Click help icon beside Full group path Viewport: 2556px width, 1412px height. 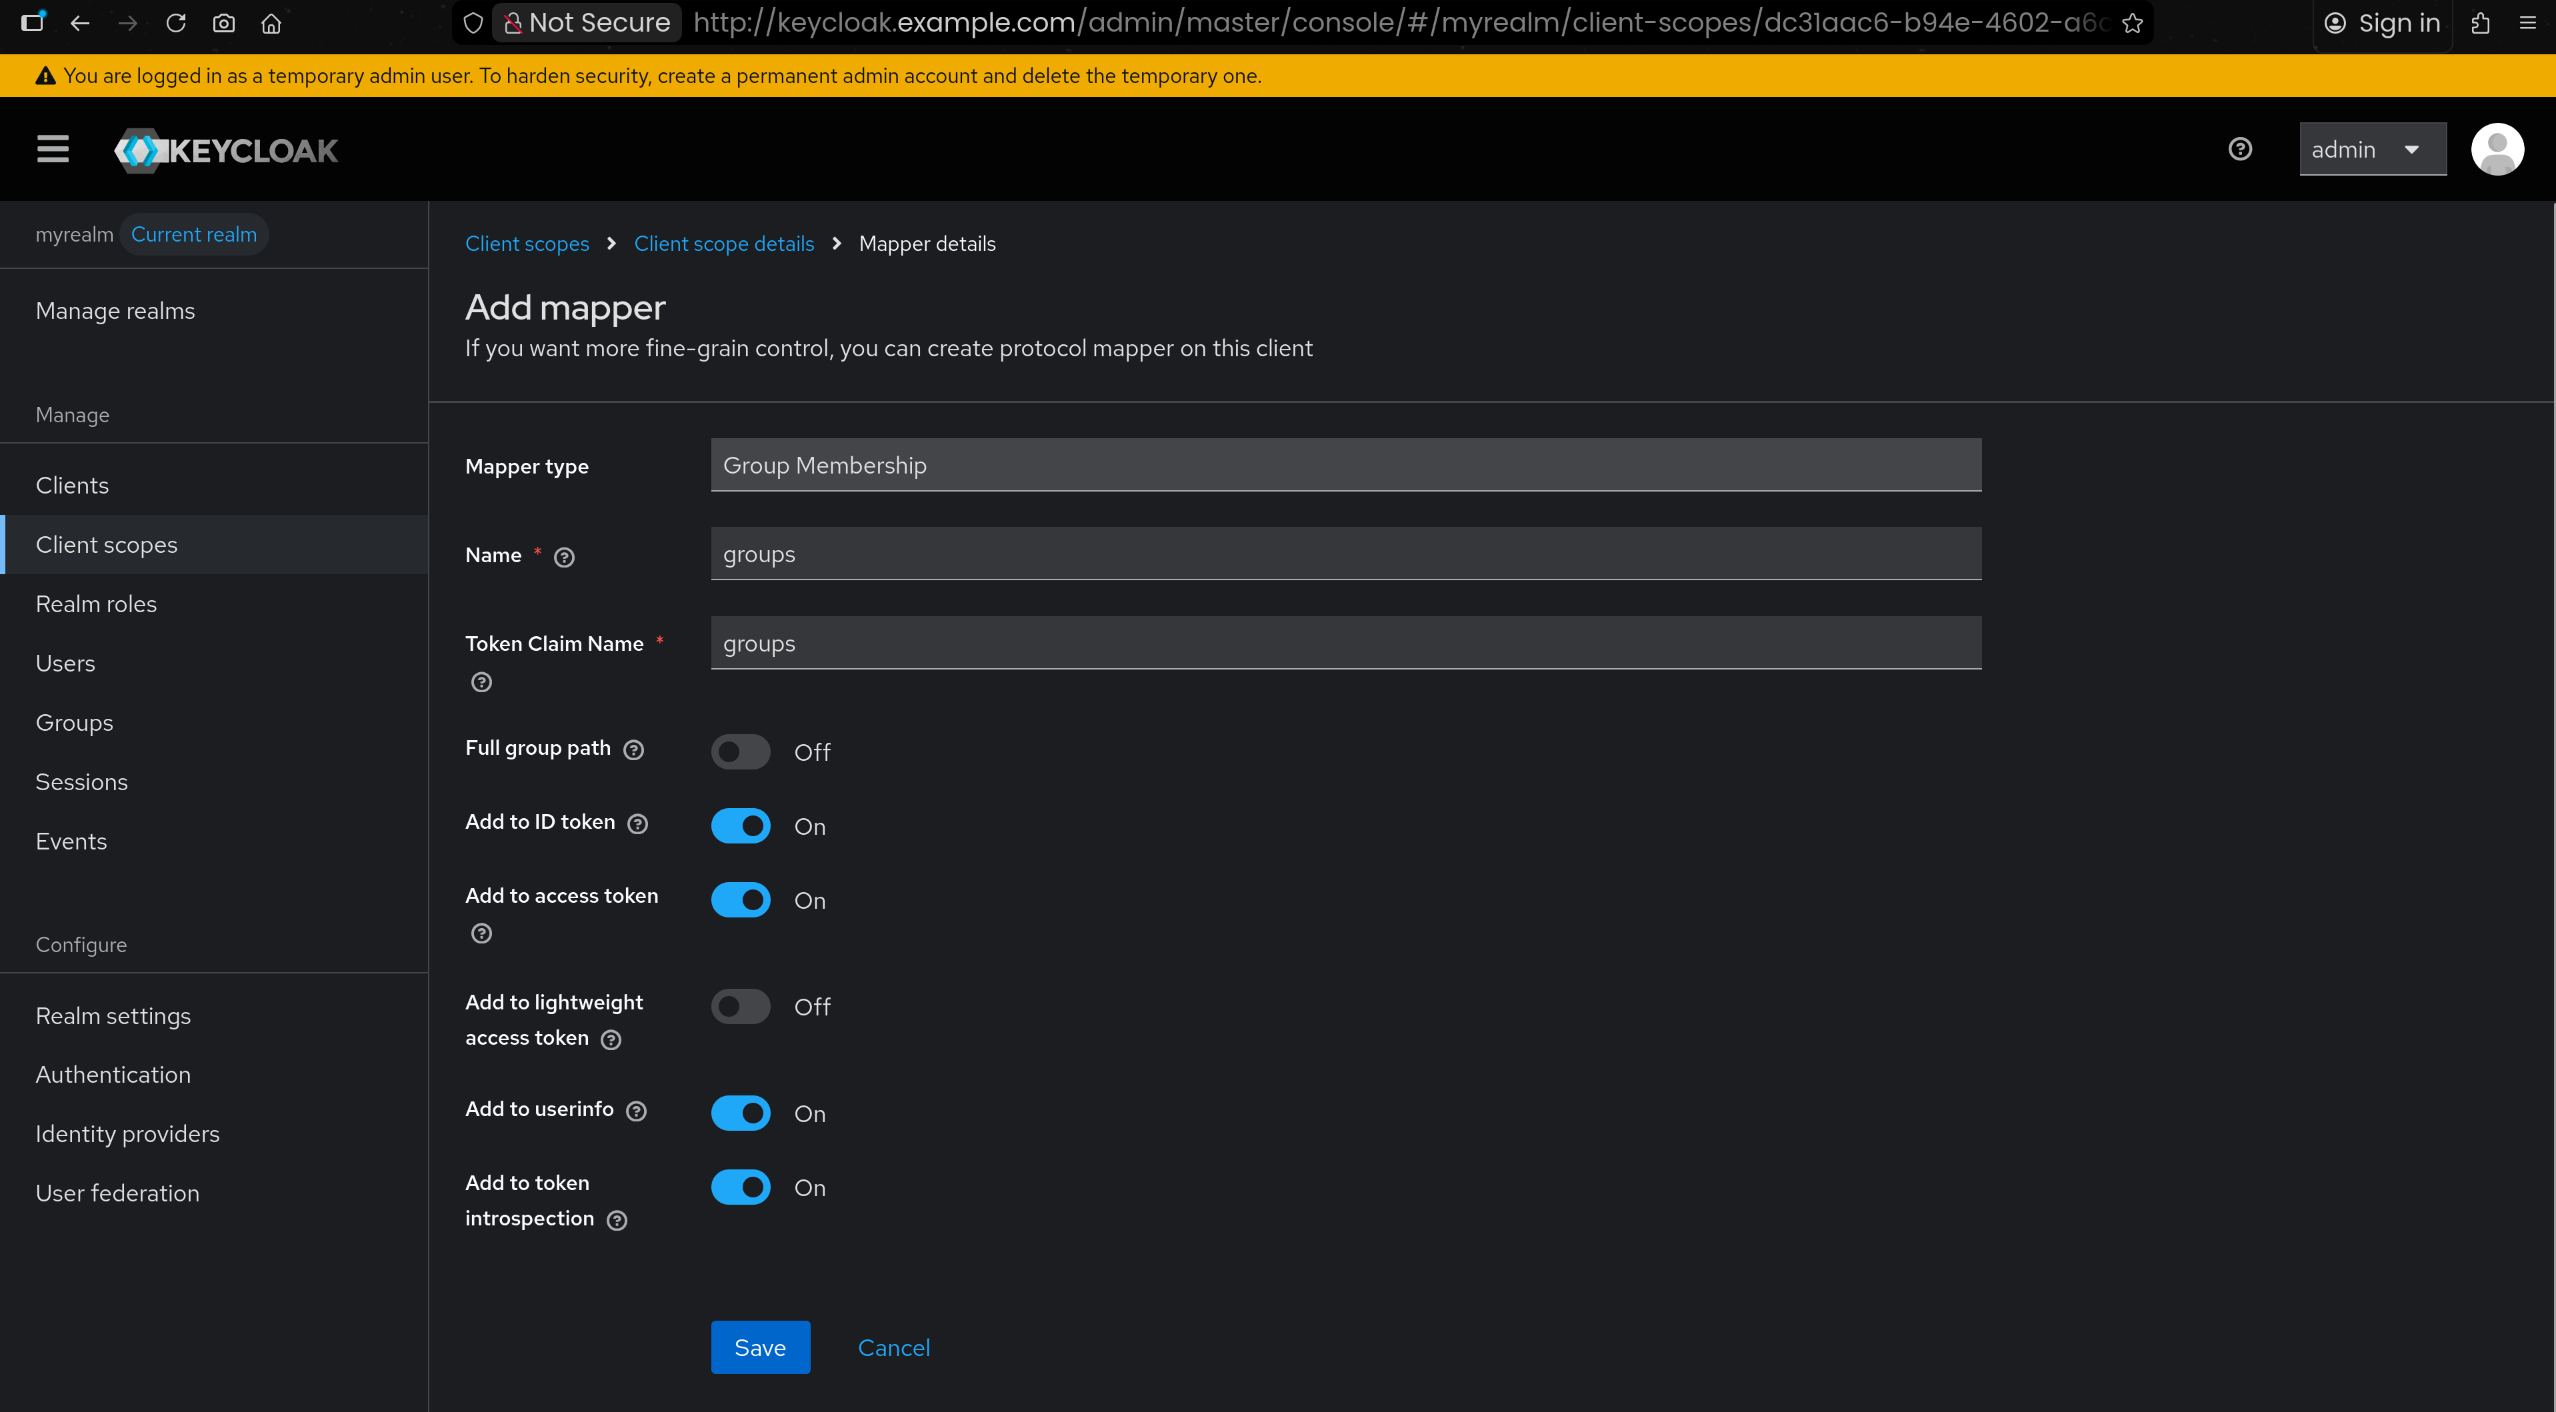(x=634, y=750)
